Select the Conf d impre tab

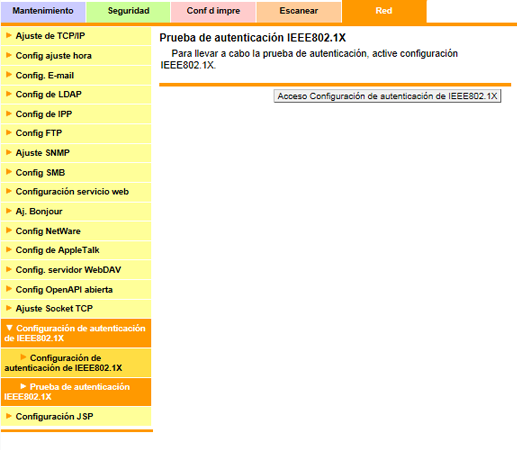pyautogui.click(x=213, y=11)
